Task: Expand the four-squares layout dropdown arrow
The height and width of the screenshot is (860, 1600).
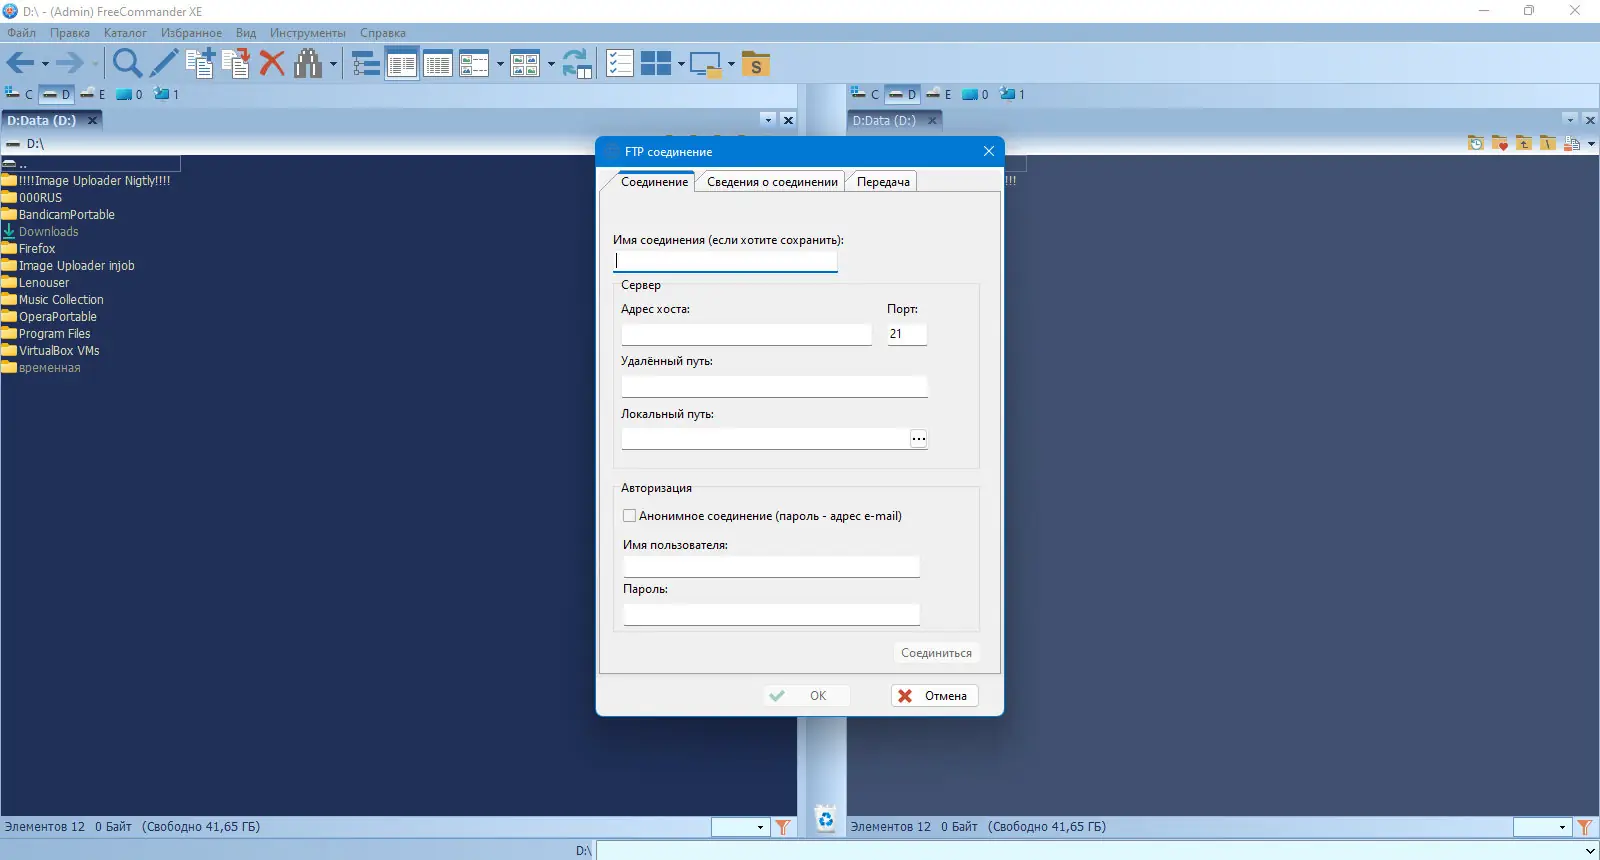Action: 681,65
